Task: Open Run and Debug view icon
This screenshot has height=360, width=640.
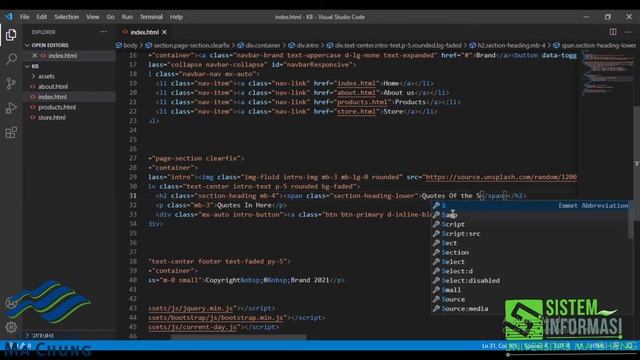Action: tap(11, 108)
